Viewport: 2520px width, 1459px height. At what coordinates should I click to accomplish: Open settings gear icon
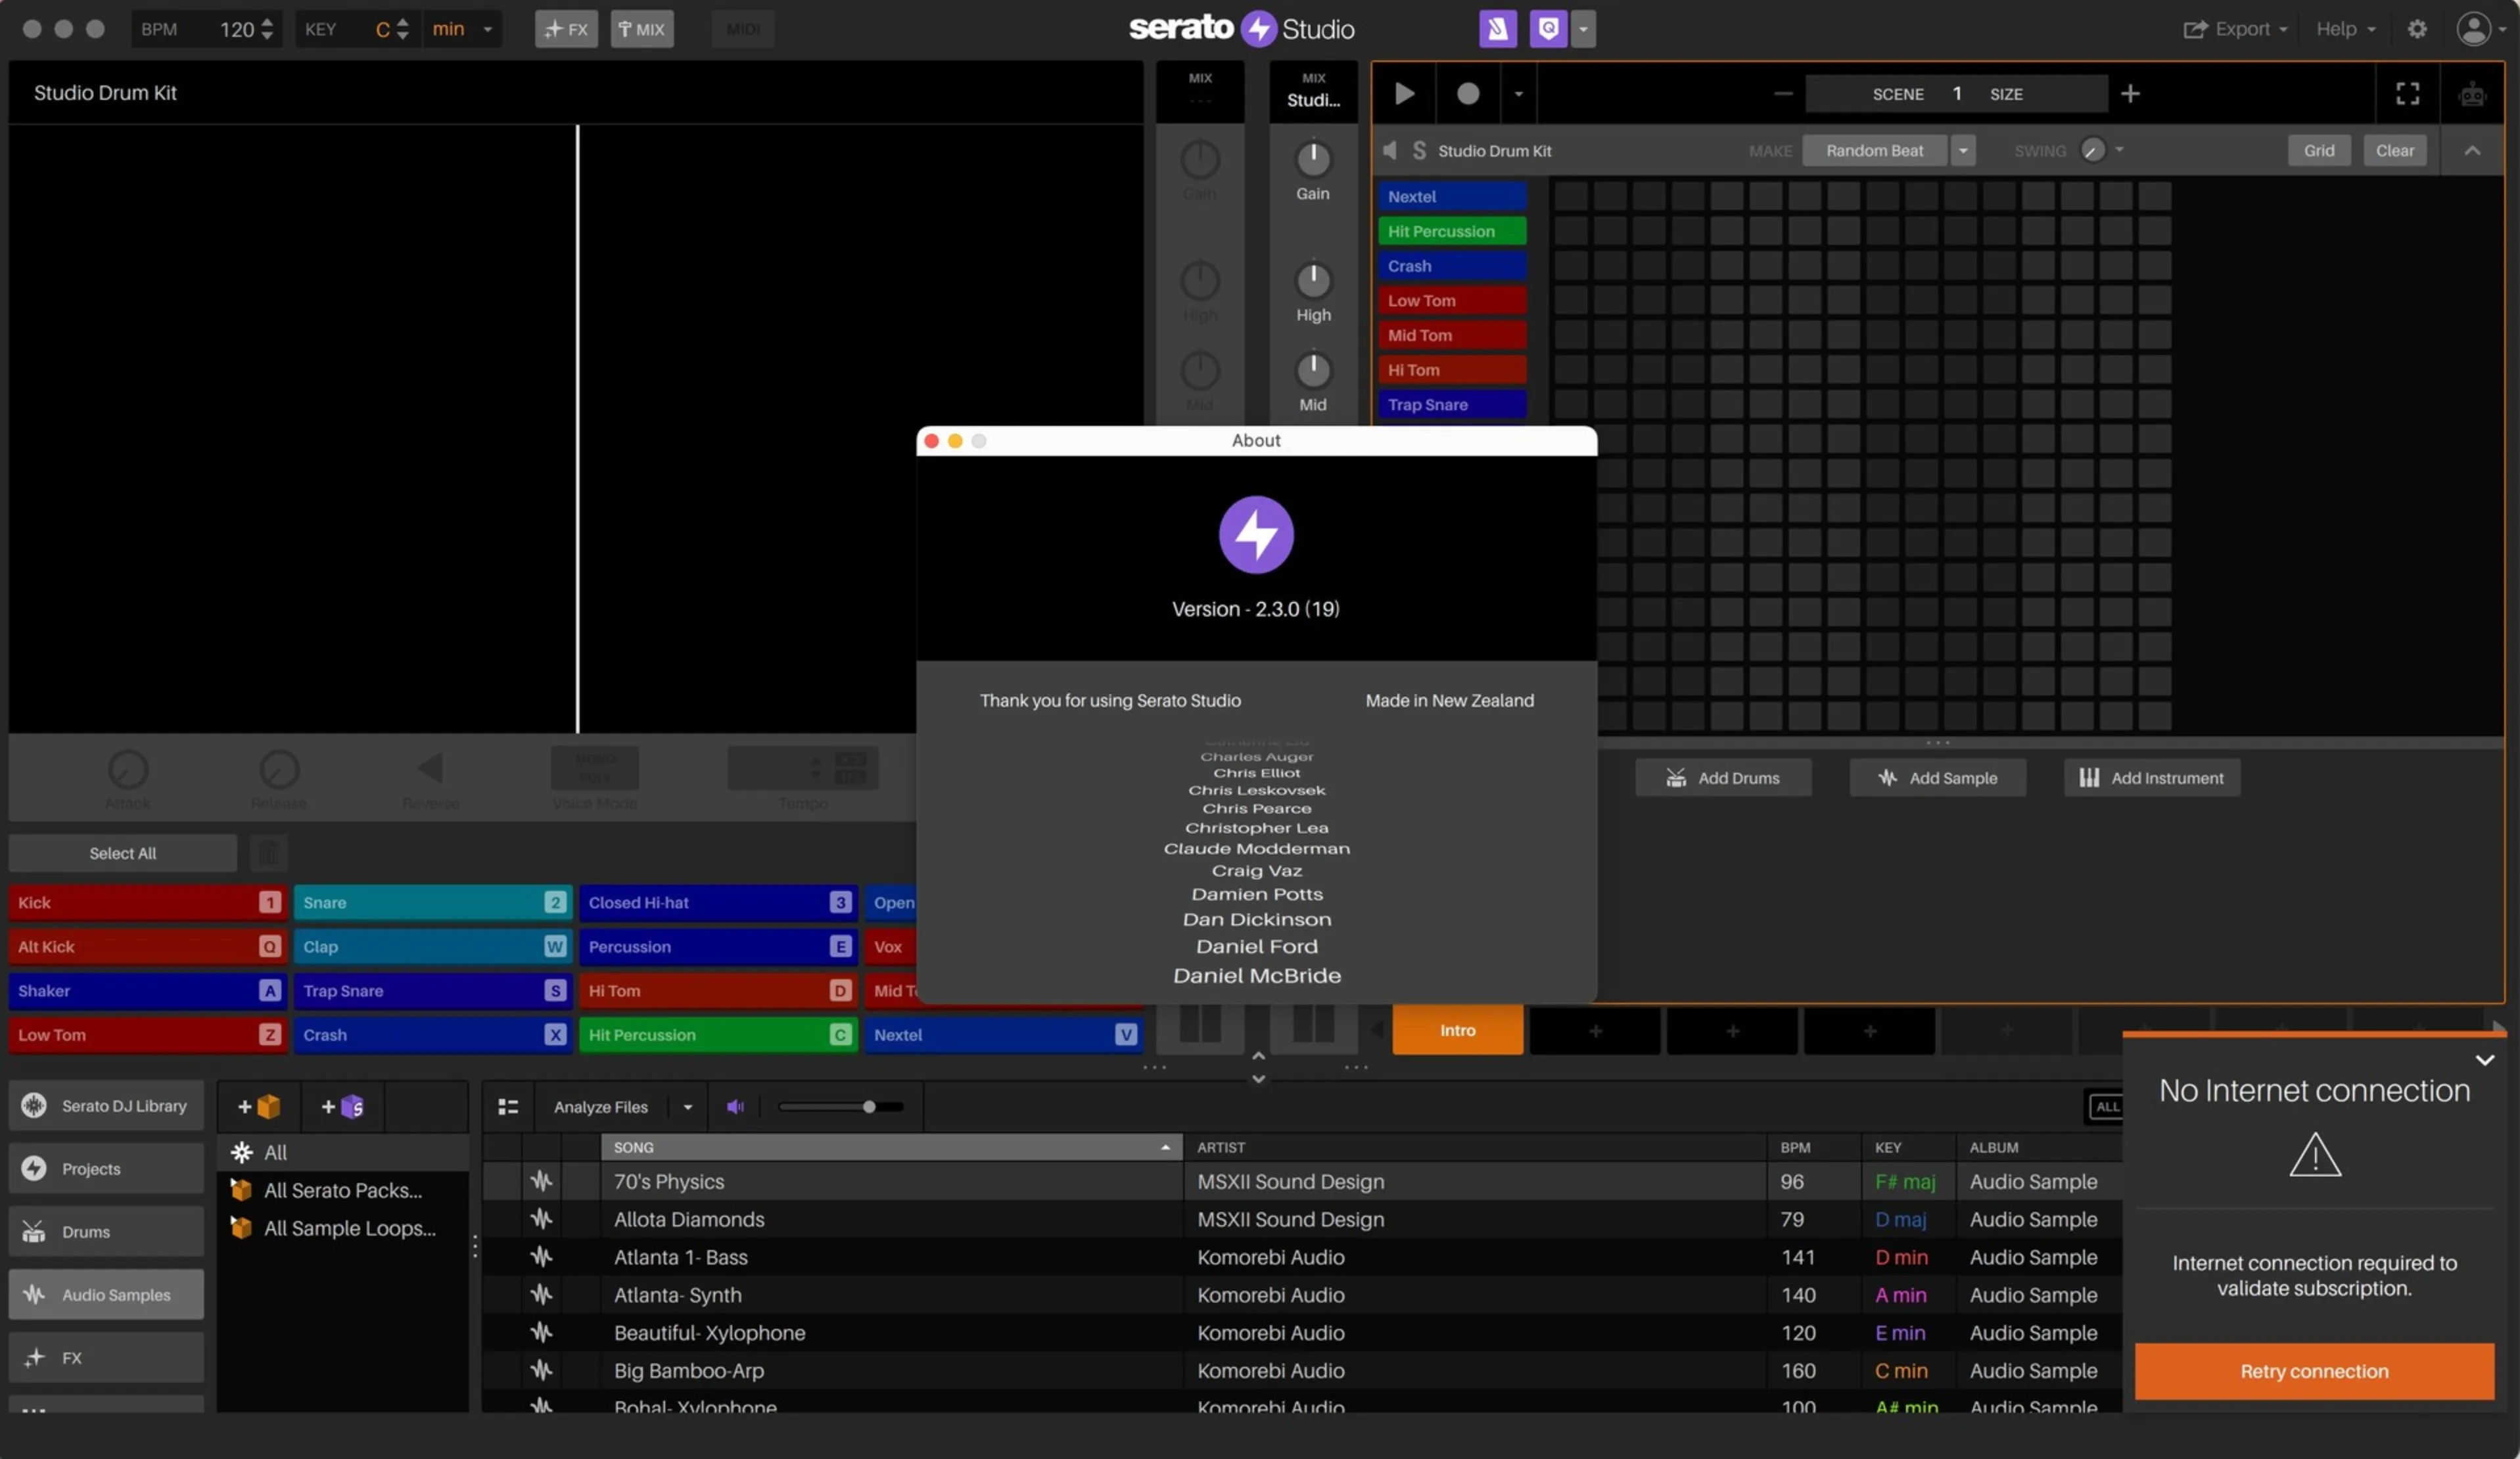[x=2417, y=29]
